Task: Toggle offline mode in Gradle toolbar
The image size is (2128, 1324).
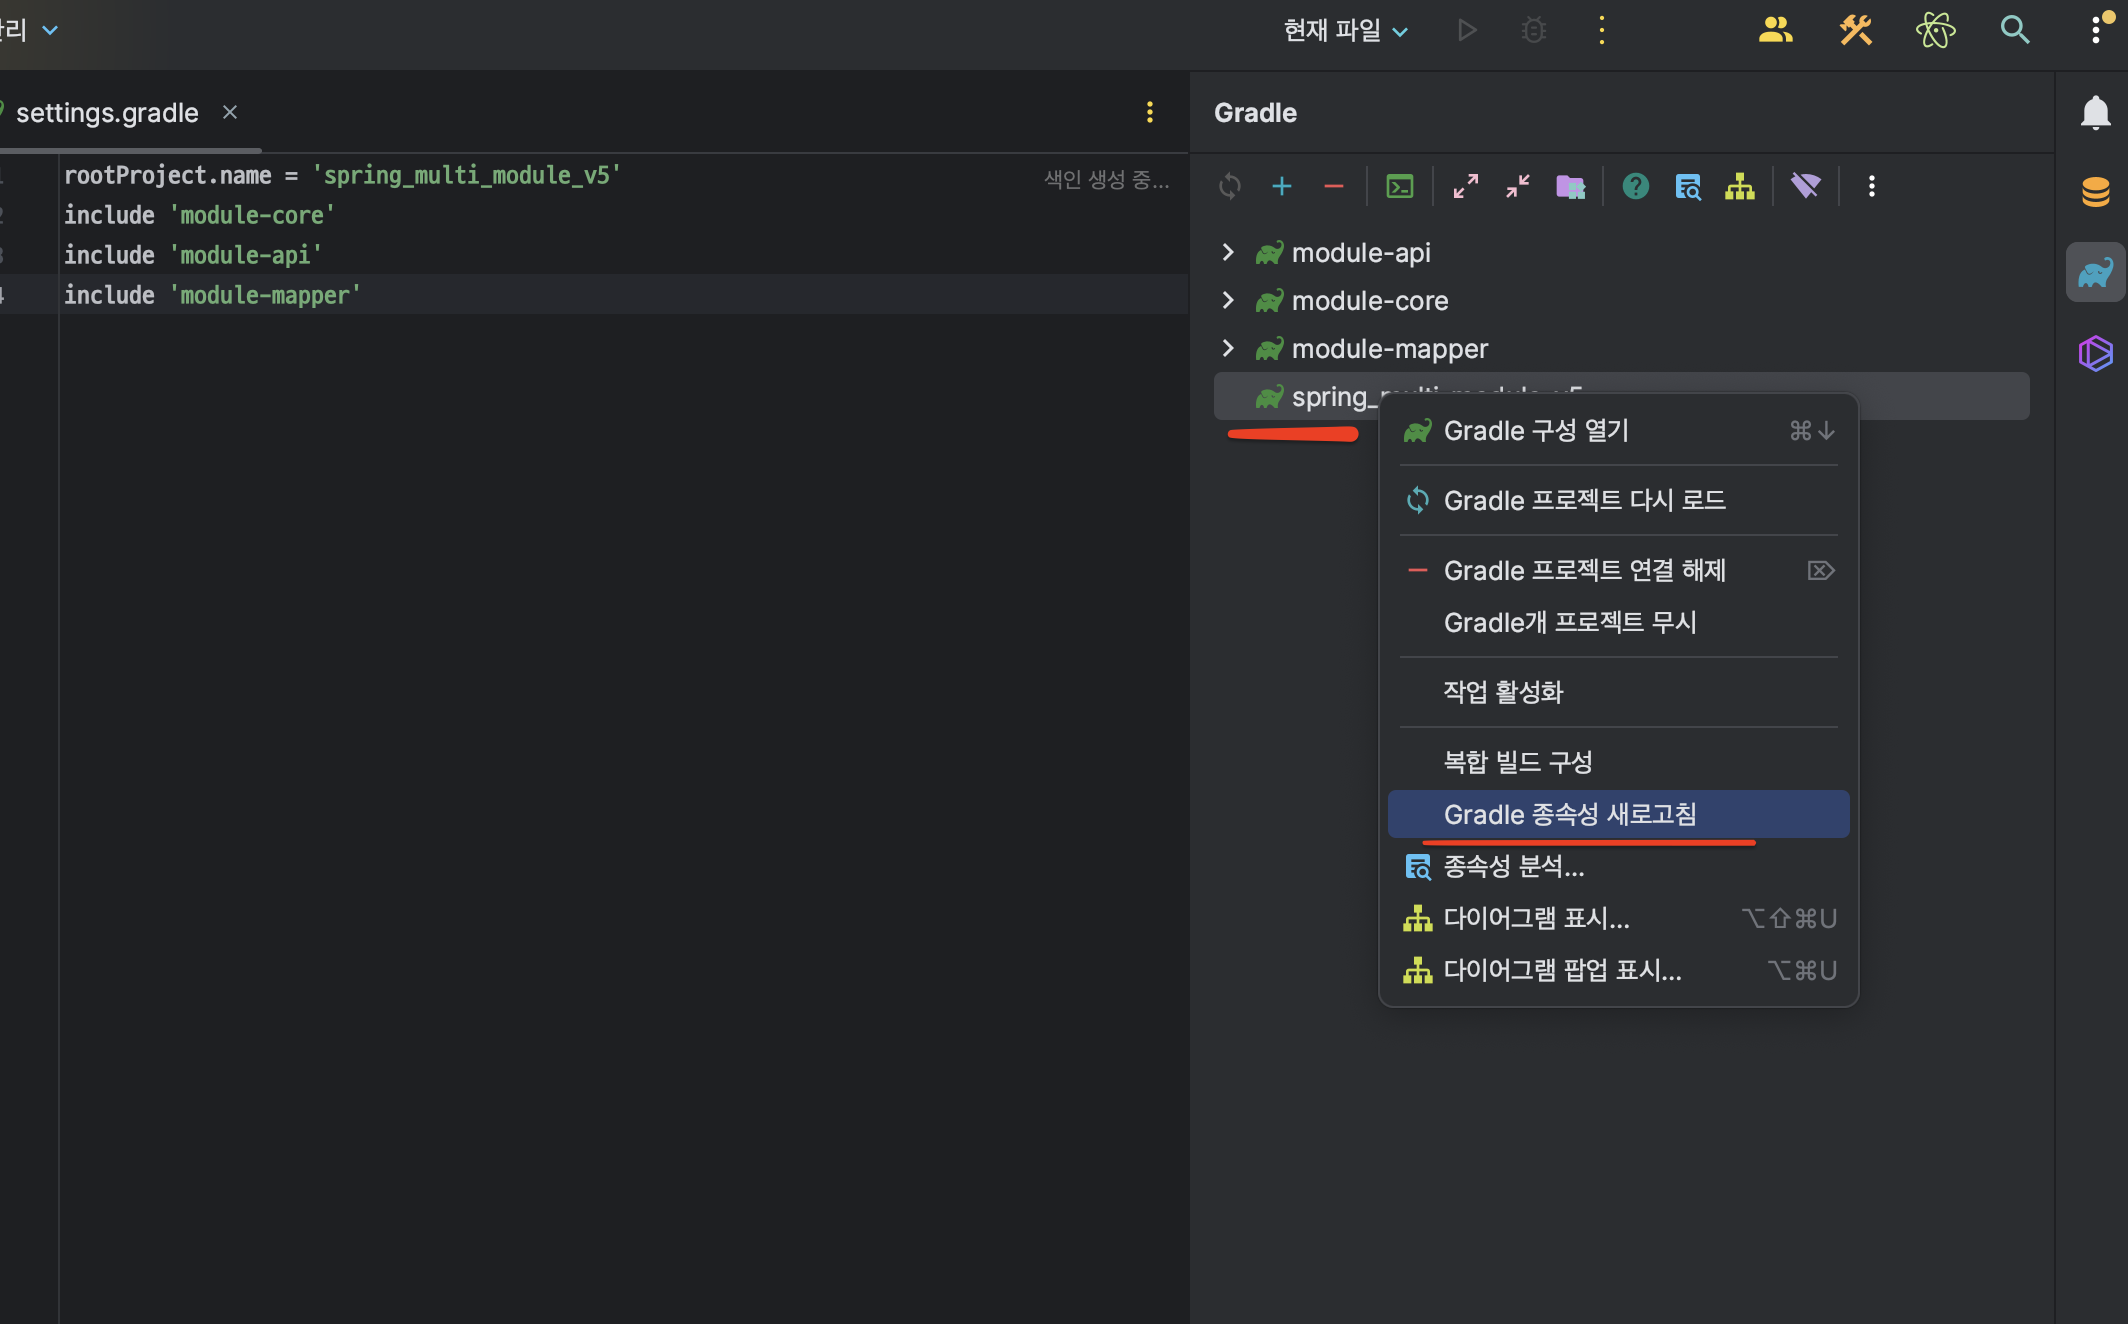Action: [x=1805, y=187]
